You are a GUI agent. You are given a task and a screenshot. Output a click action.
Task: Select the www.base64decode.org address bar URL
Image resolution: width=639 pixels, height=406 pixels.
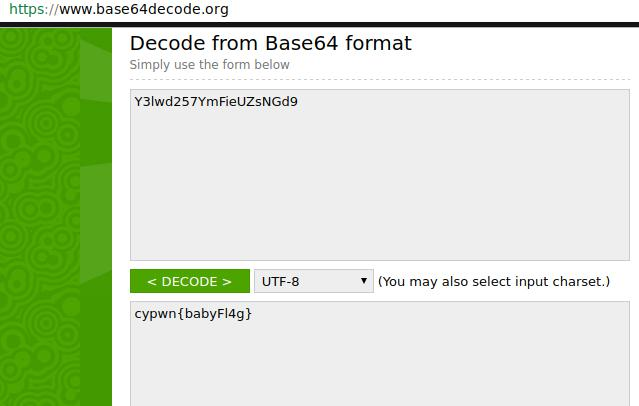click(x=119, y=9)
